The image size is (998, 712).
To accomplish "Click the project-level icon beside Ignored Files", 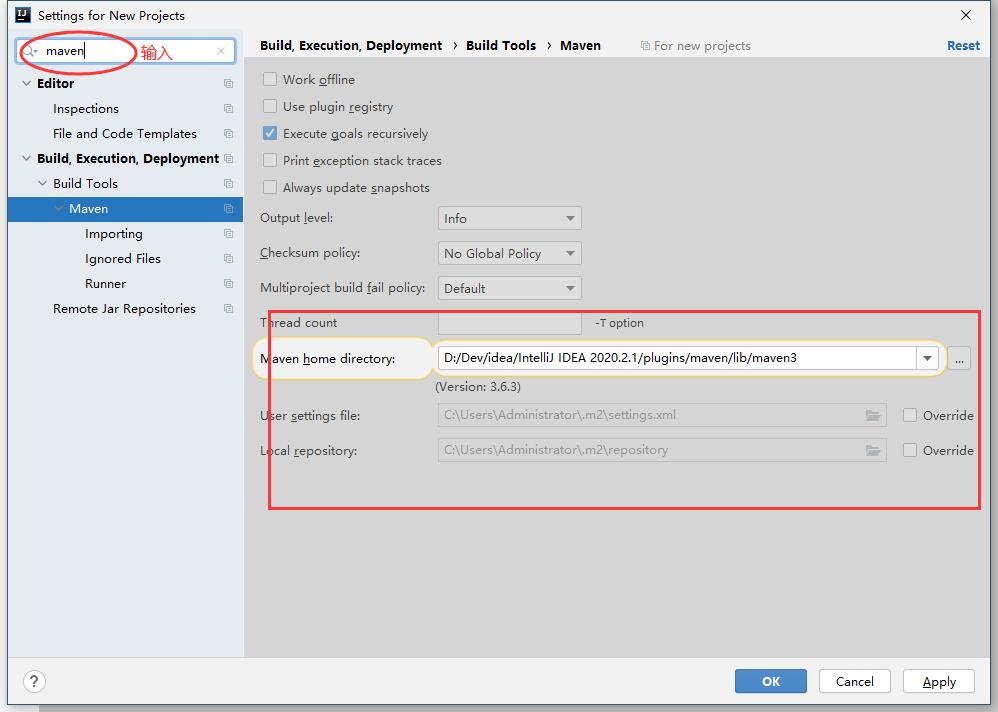I will click(228, 258).
